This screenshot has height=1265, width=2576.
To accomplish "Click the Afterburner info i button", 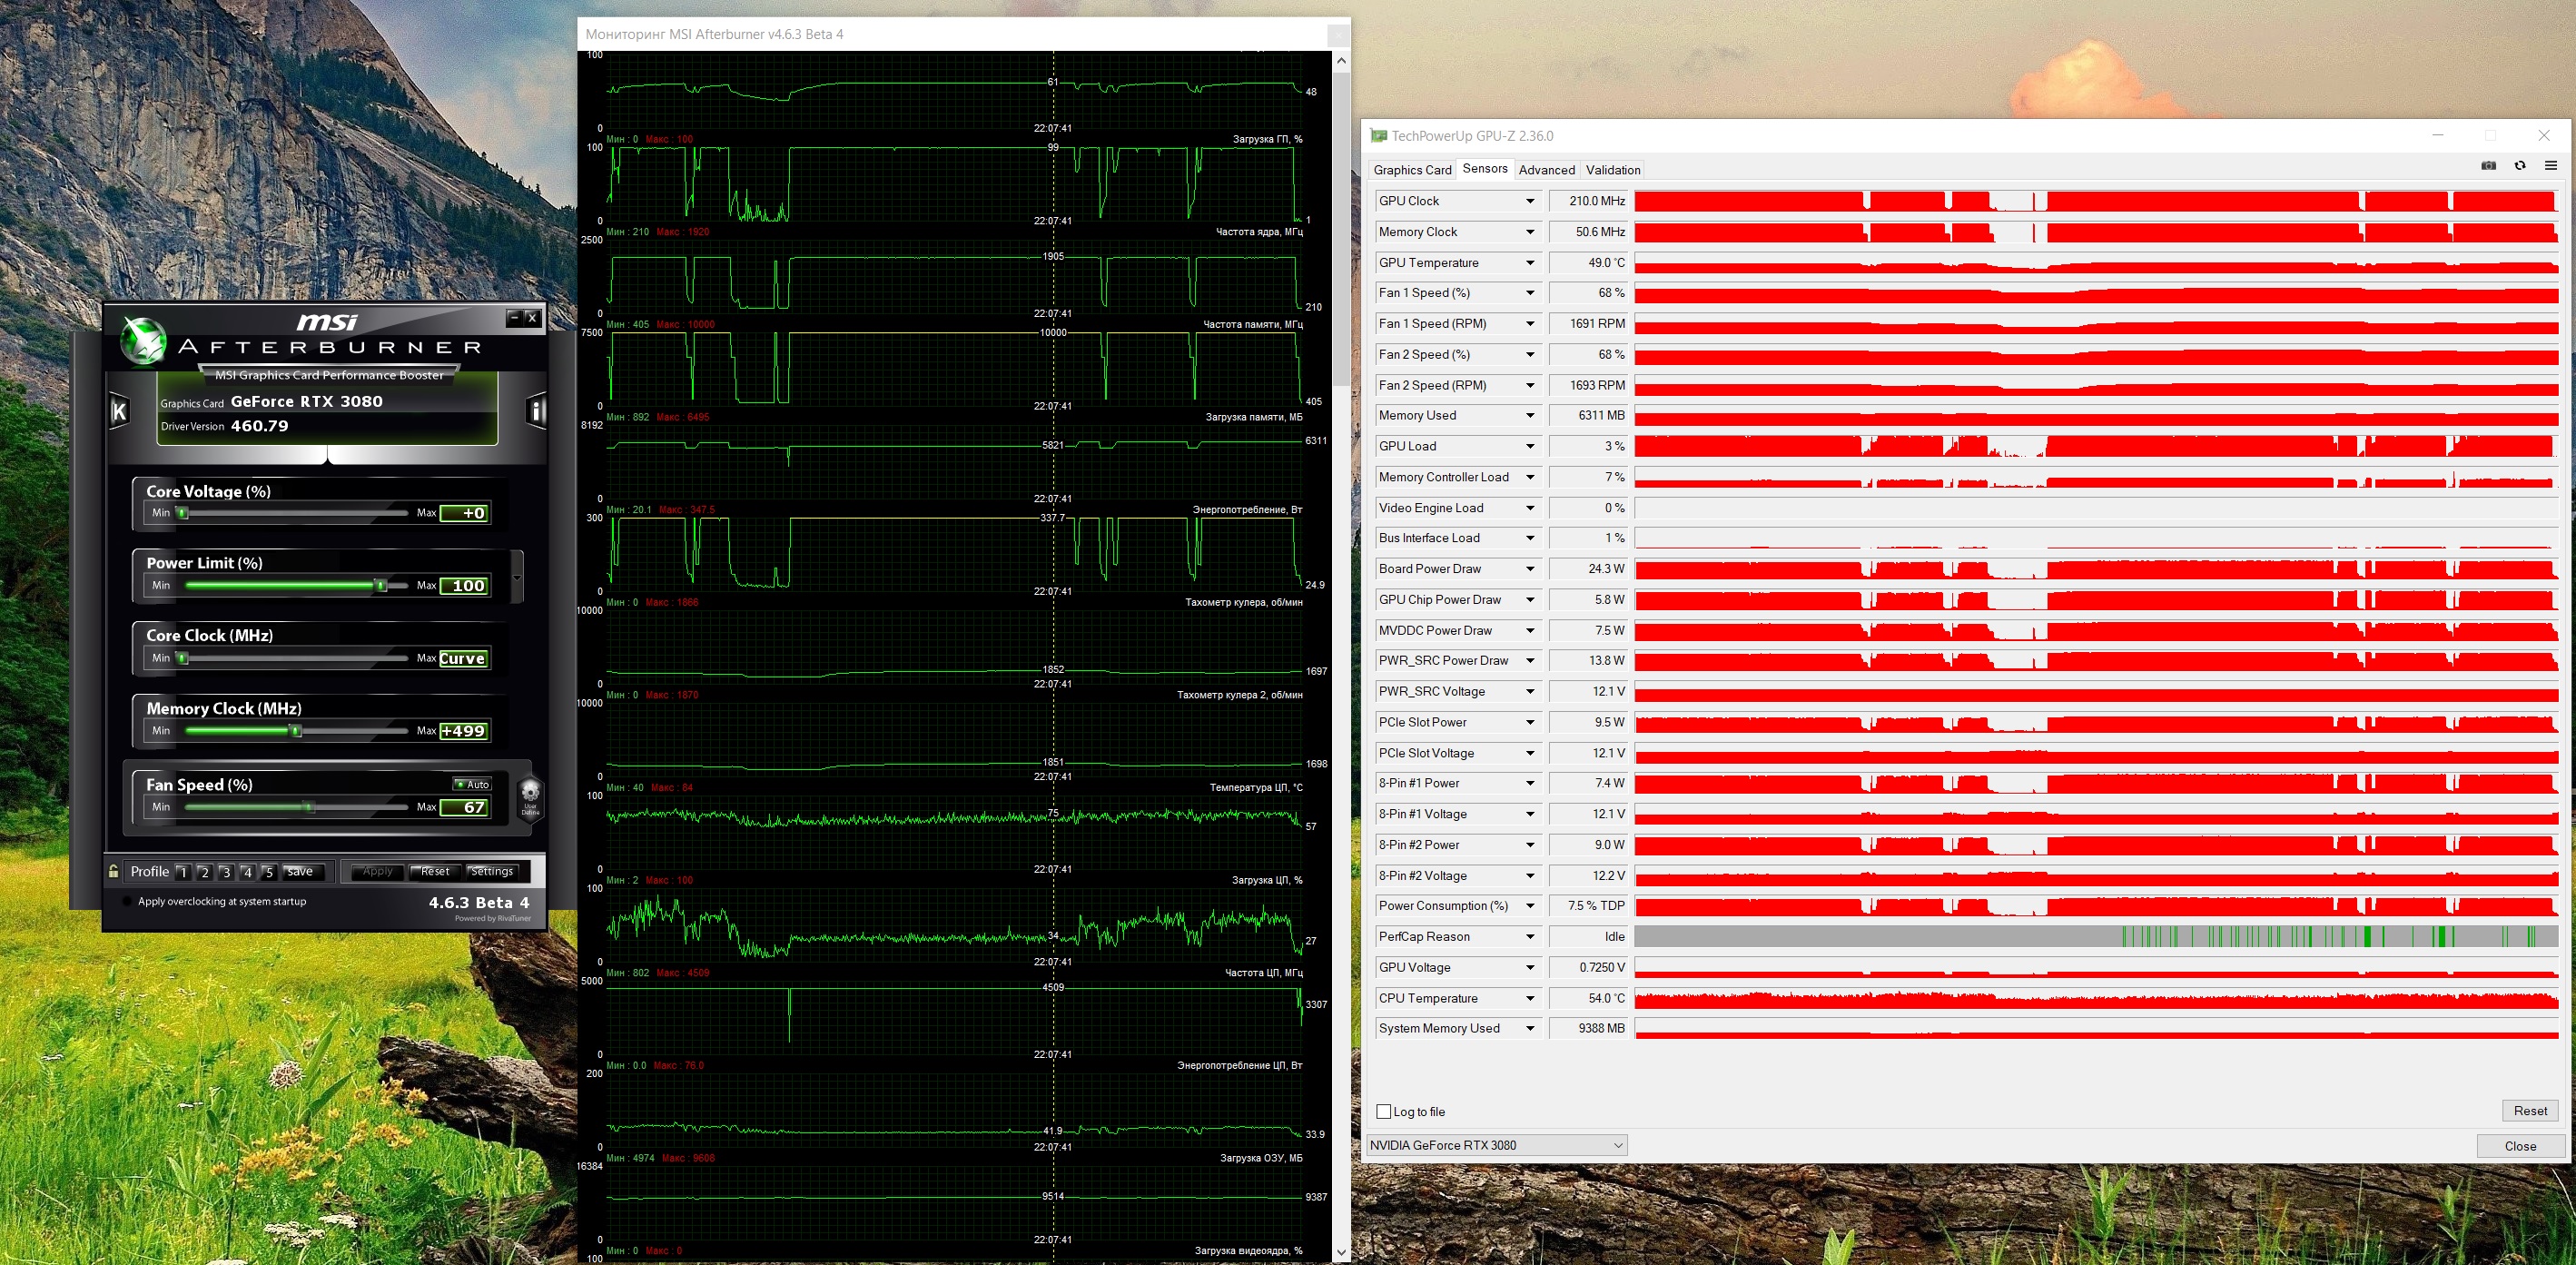I will coord(536,411).
